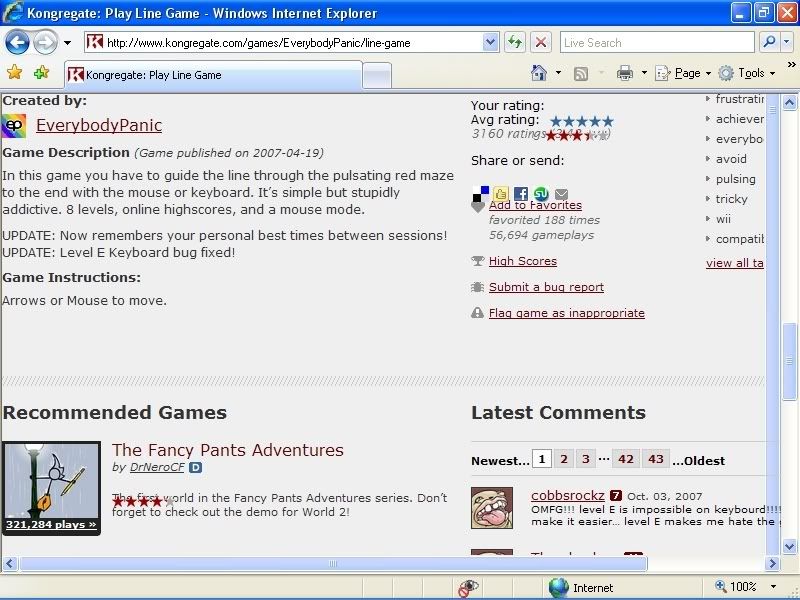Go to comments page 3
The height and width of the screenshot is (600, 800).
pos(586,459)
